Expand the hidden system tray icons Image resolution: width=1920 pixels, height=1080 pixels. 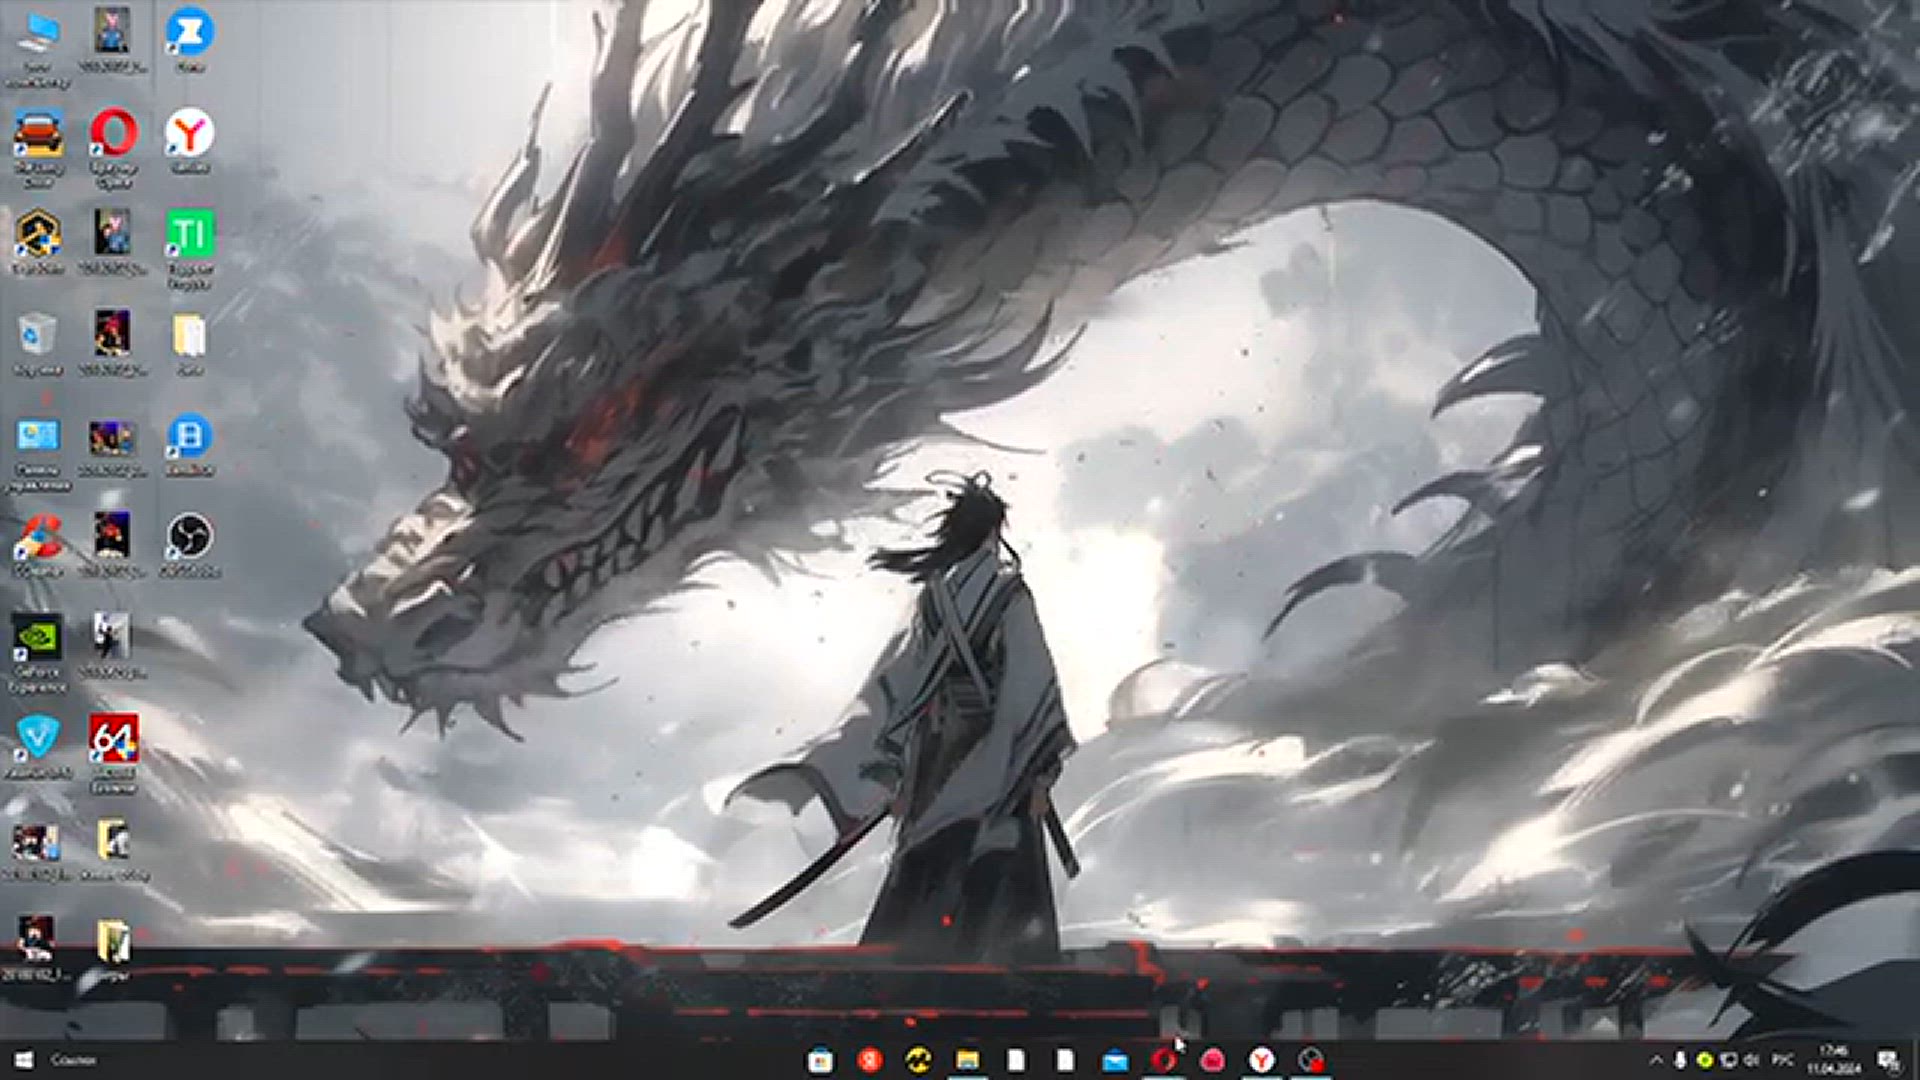1656,1060
